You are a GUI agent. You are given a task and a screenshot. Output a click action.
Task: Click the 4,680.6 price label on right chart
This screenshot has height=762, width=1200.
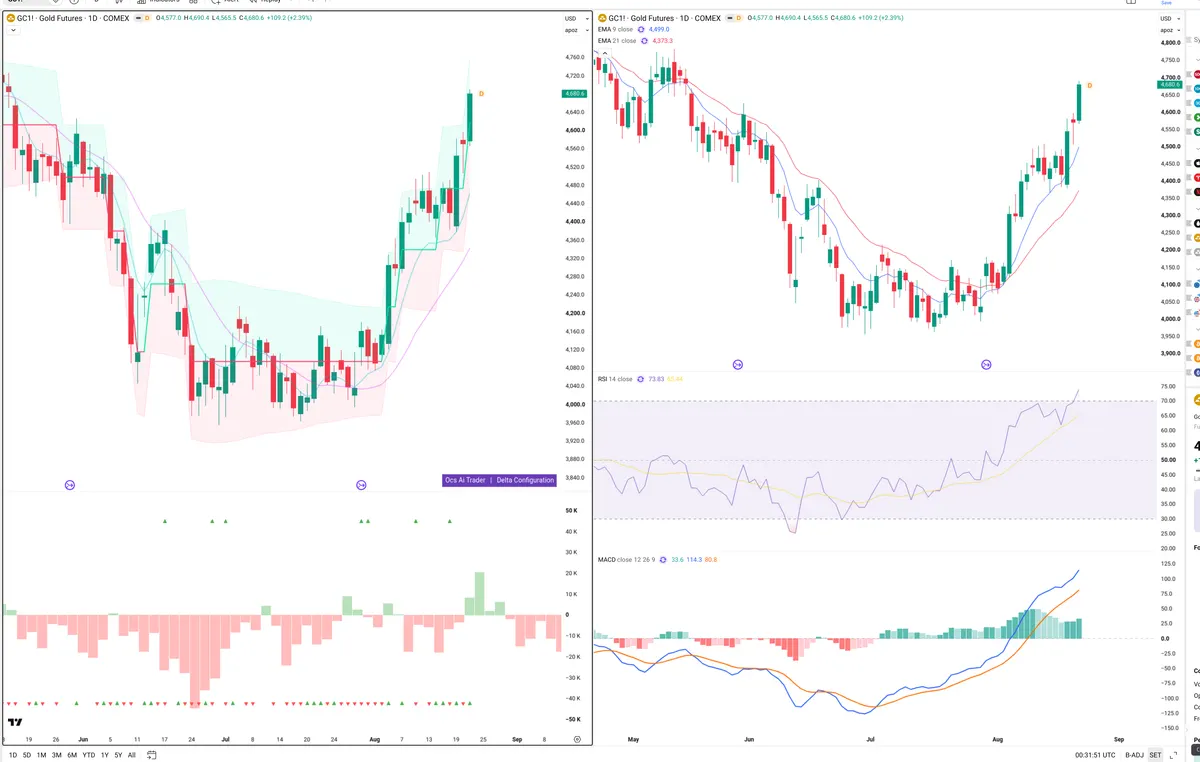1170,85
